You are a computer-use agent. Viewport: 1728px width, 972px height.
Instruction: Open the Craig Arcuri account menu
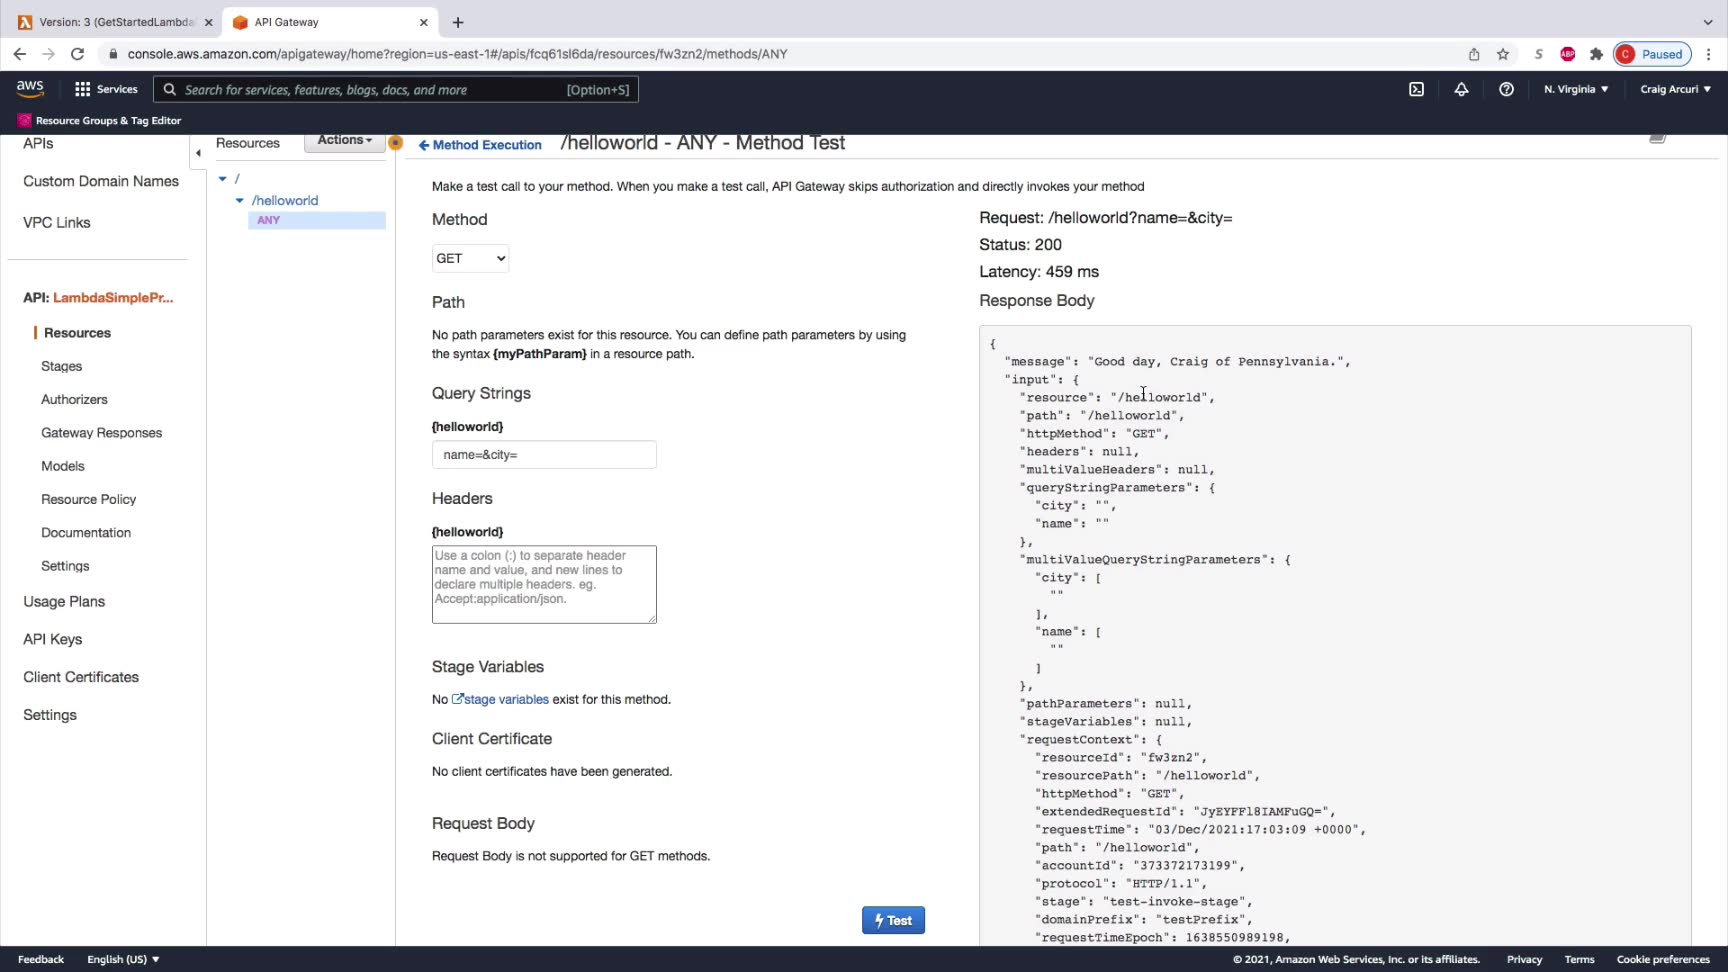pyautogui.click(x=1675, y=89)
